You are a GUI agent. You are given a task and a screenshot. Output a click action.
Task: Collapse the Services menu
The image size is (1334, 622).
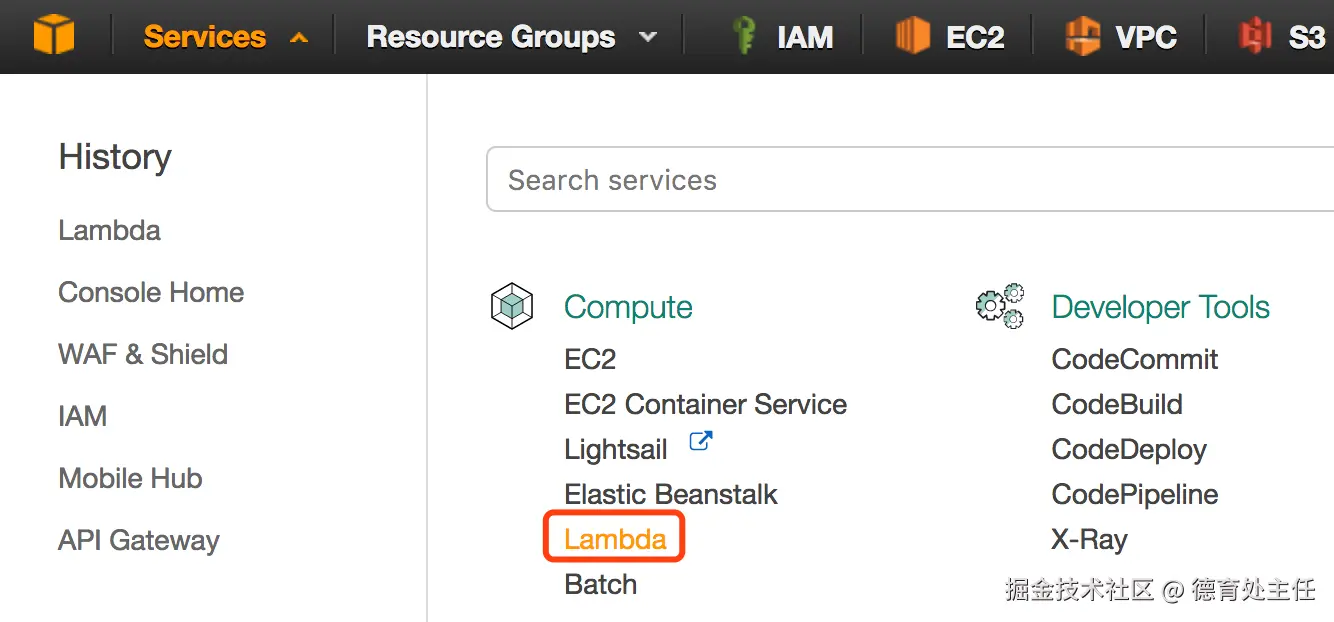click(224, 37)
